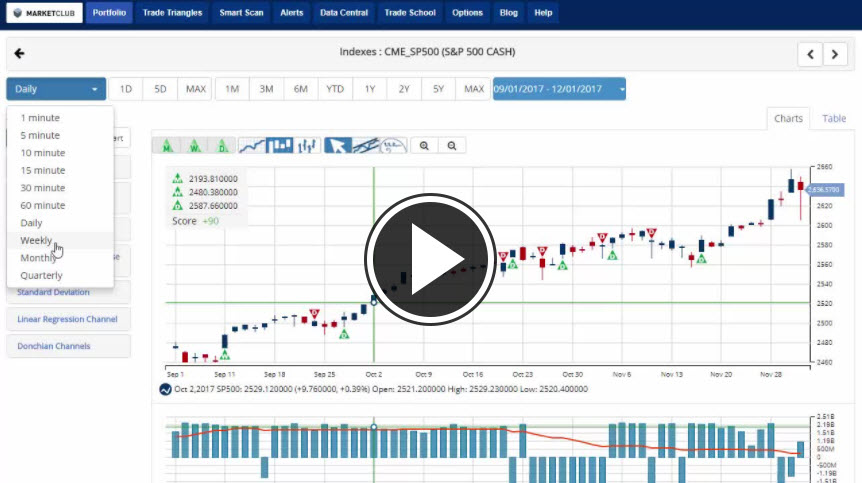Screen dimensions: 862x483
Task: Open the Options page
Action: point(467,13)
